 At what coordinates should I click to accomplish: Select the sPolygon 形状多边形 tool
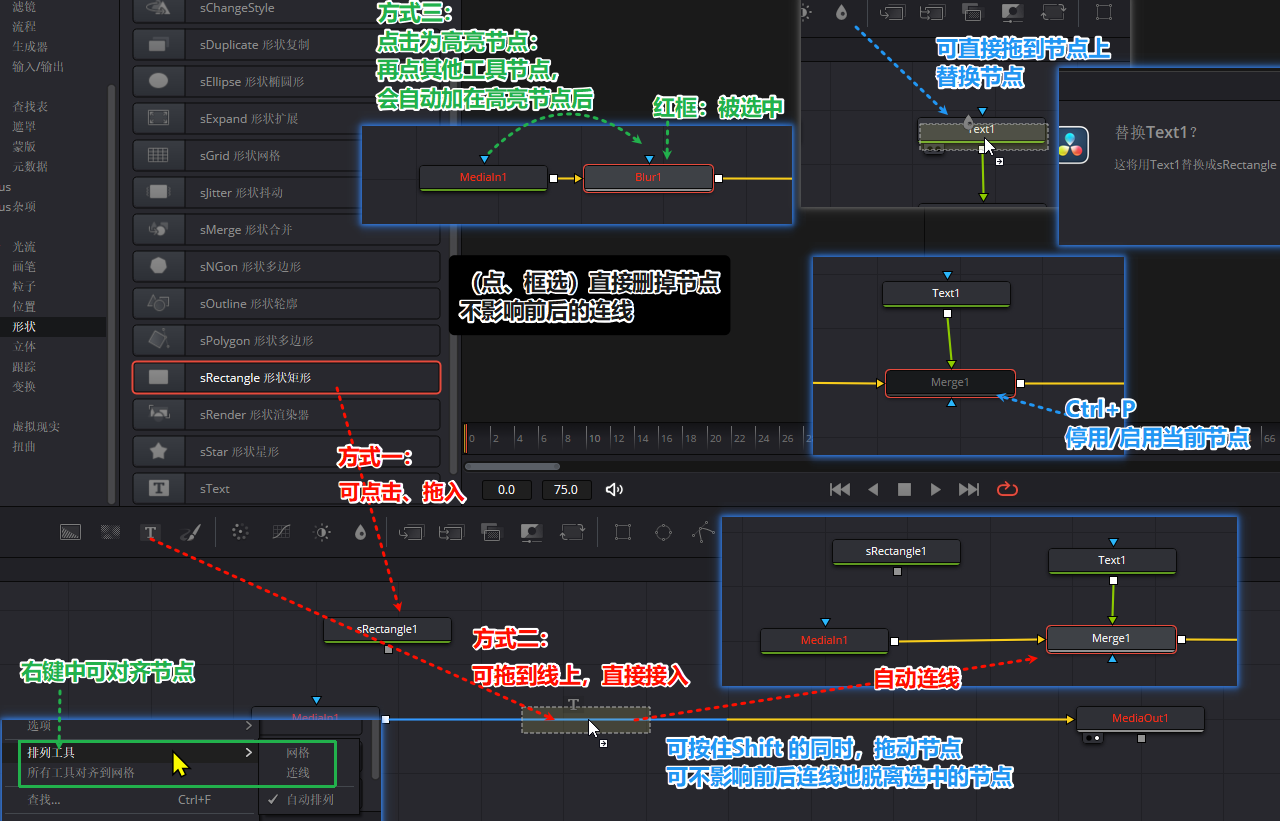tap(286, 341)
